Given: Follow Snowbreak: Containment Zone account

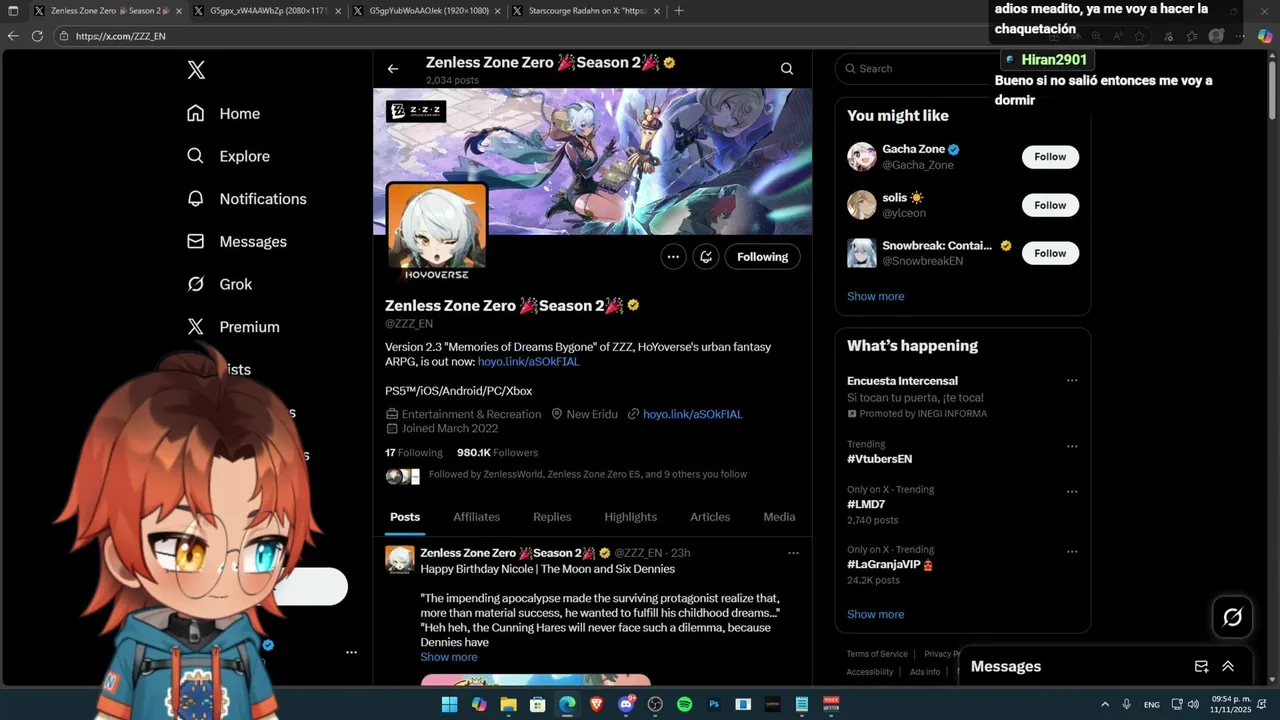Looking at the screenshot, I should point(1050,253).
